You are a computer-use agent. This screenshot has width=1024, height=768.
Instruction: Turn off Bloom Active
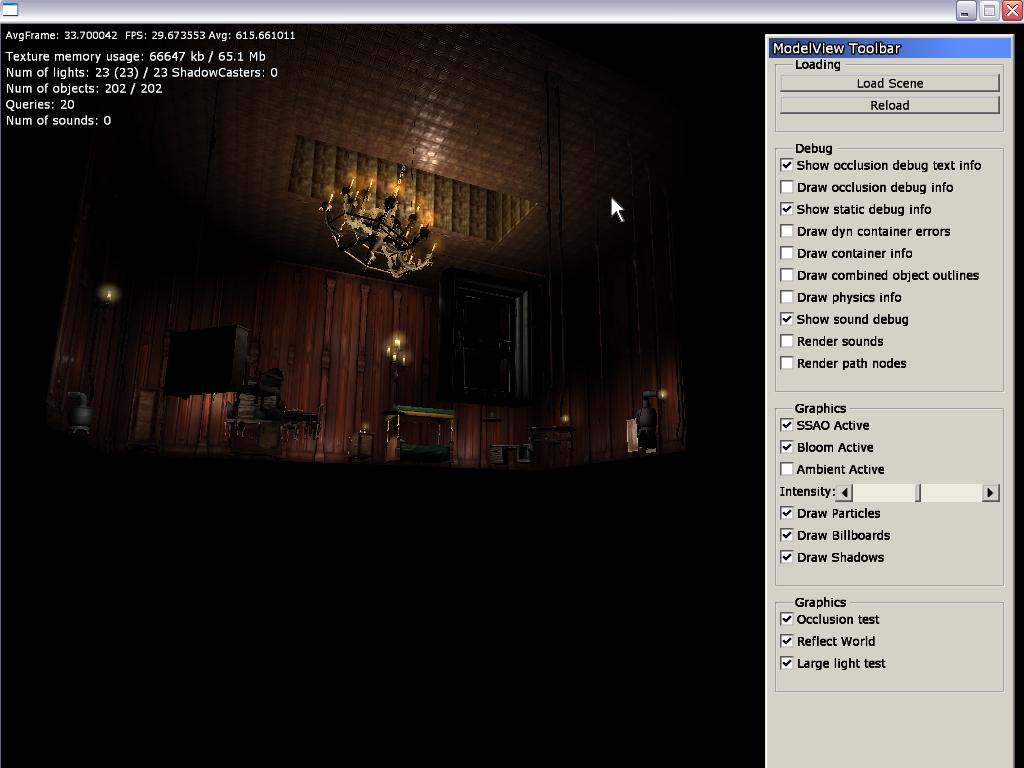[787, 447]
